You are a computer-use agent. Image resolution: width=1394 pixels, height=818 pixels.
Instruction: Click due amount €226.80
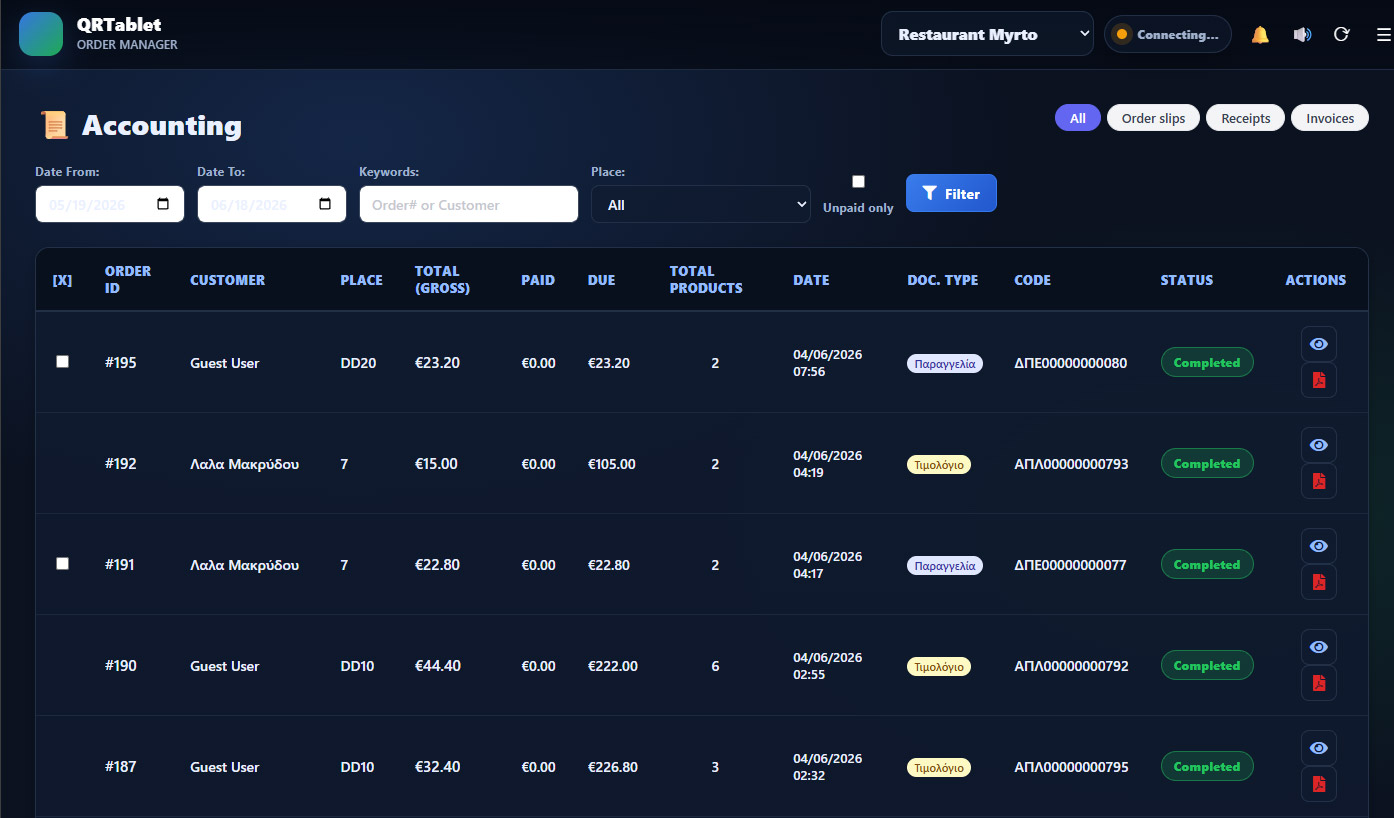coord(613,767)
